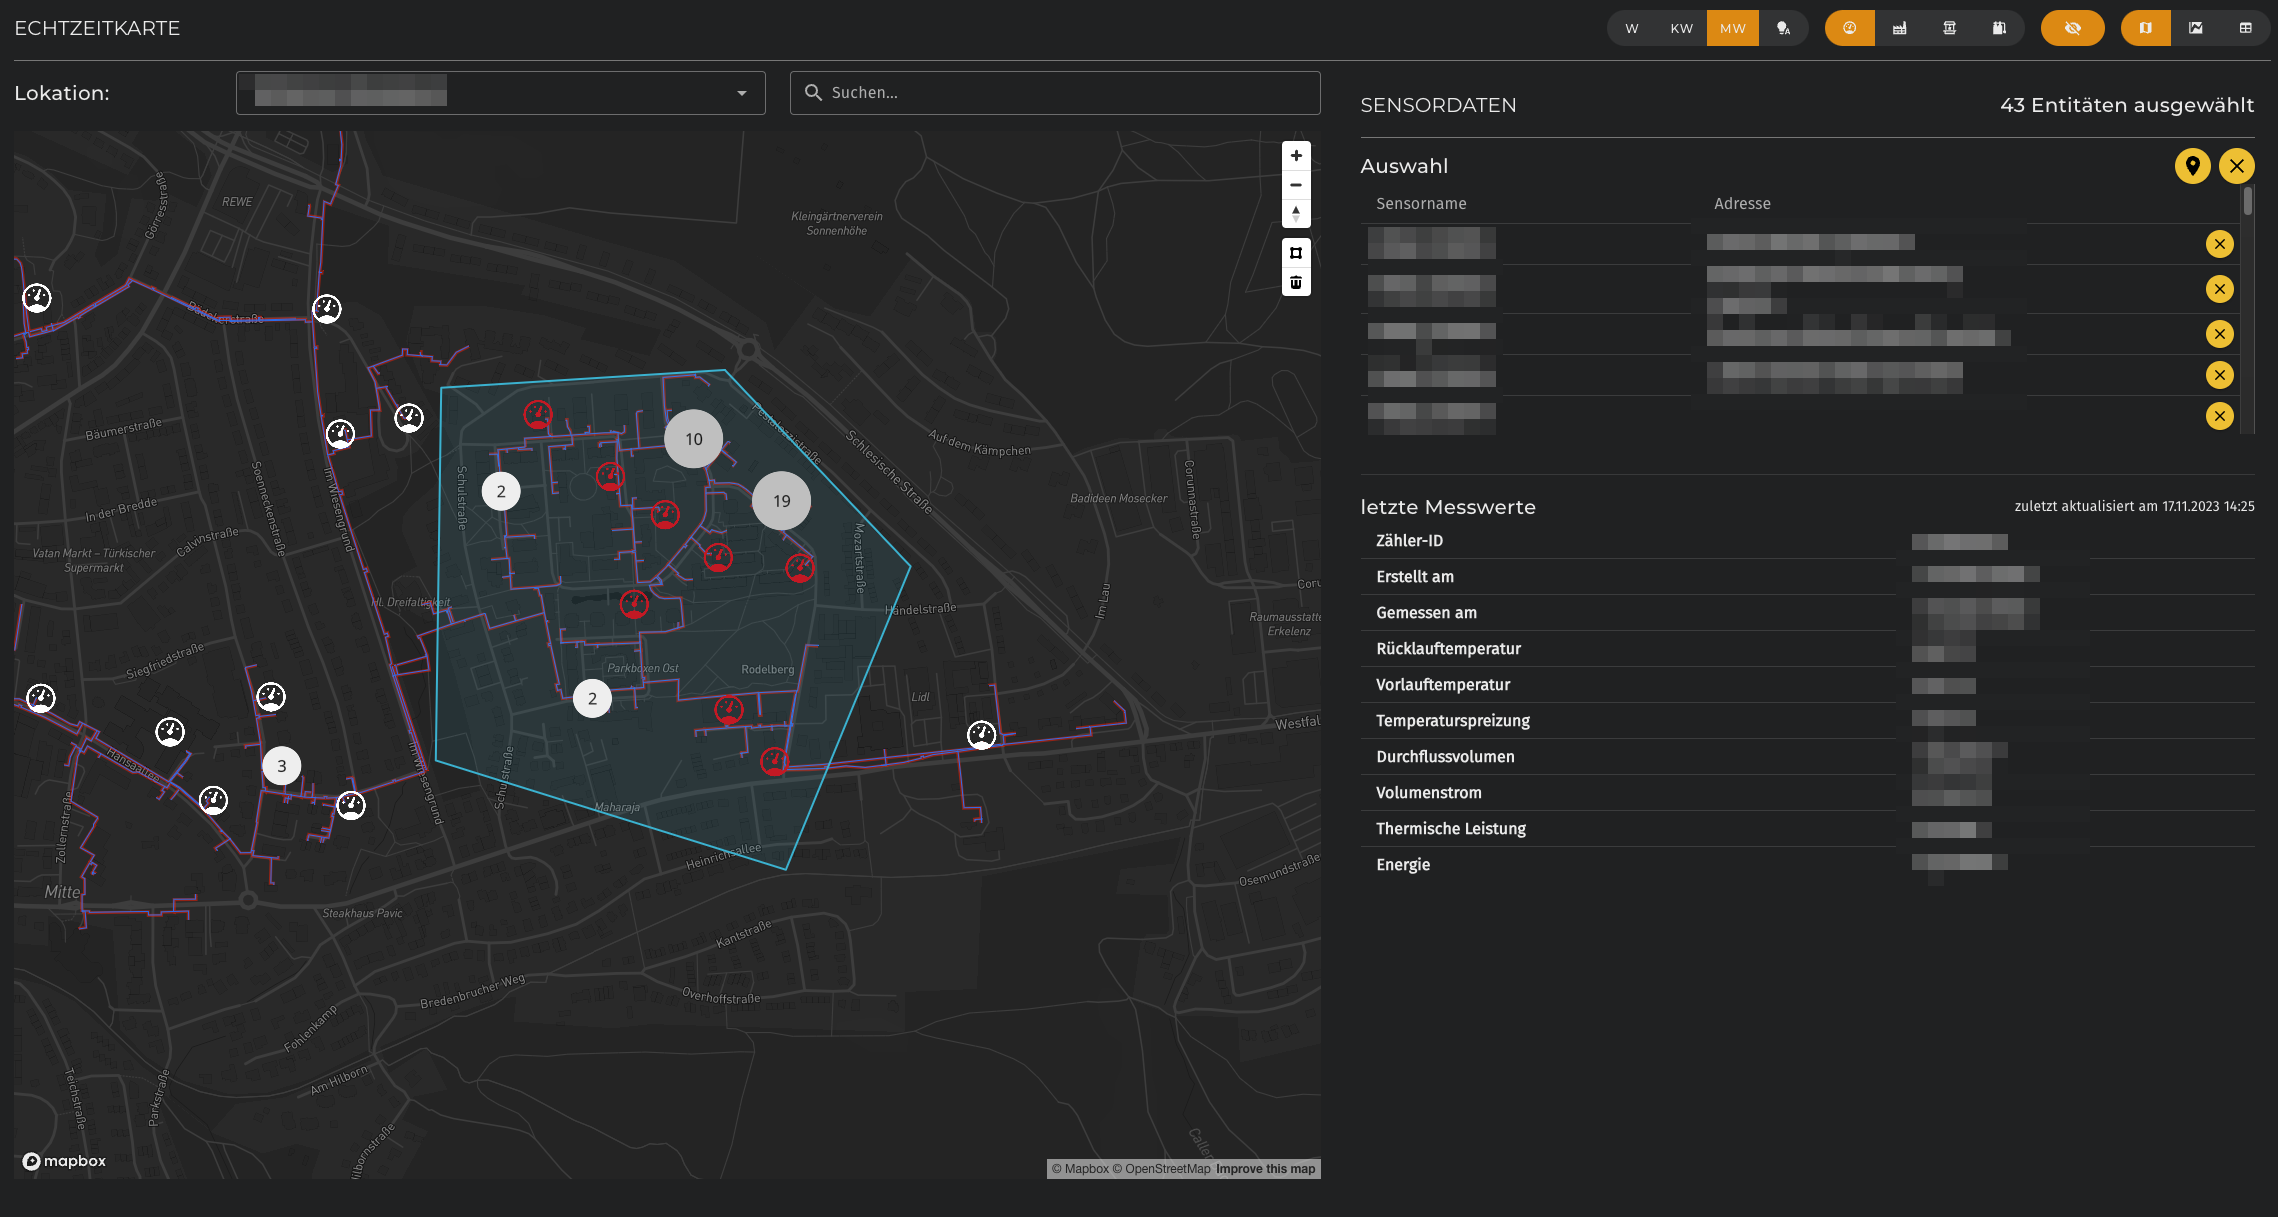Click the Suchen search field
This screenshot has width=2278, height=1217.
pyautogui.click(x=1055, y=93)
